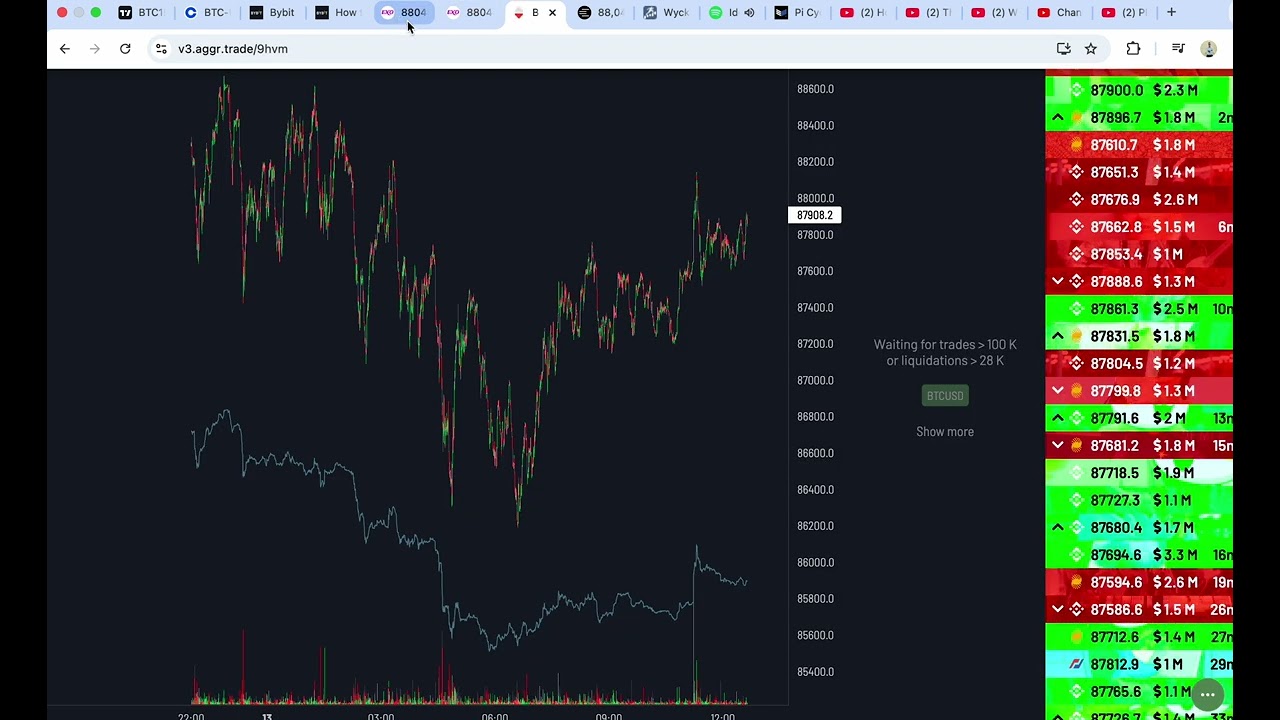This screenshot has height=720, width=1280.
Task: Switch to the Wyck browser tab
Action: [x=667, y=12]
